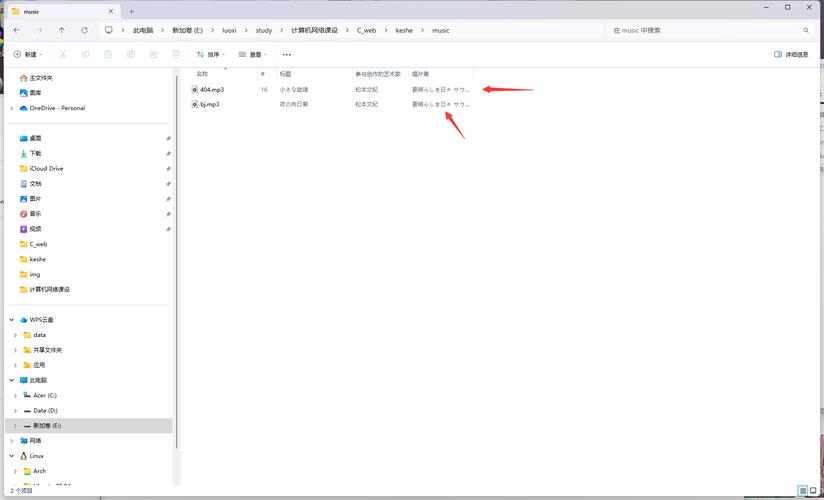The image size is (824, 500).
Task: Click the 404.mp3 file icon
Action: [194, 89]
